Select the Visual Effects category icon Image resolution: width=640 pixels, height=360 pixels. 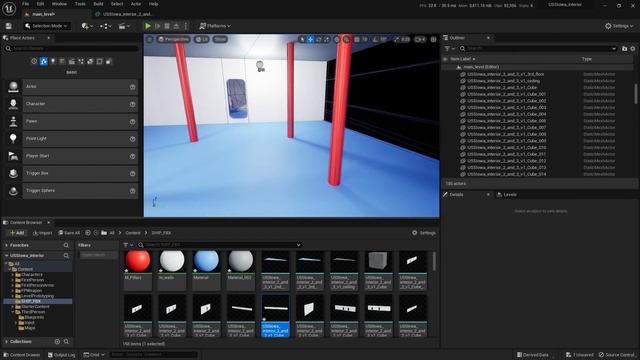pos(81,62)
